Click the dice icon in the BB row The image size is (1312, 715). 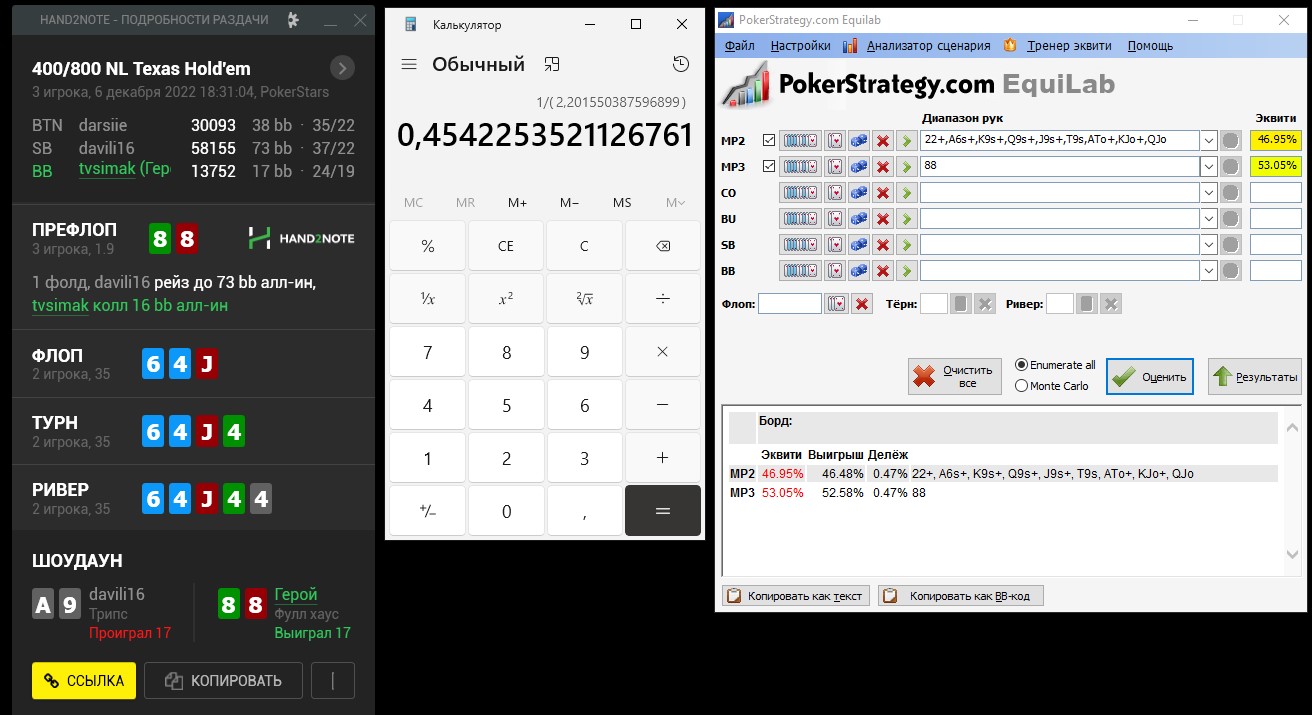pyautogui.click(x=859, y=270)
